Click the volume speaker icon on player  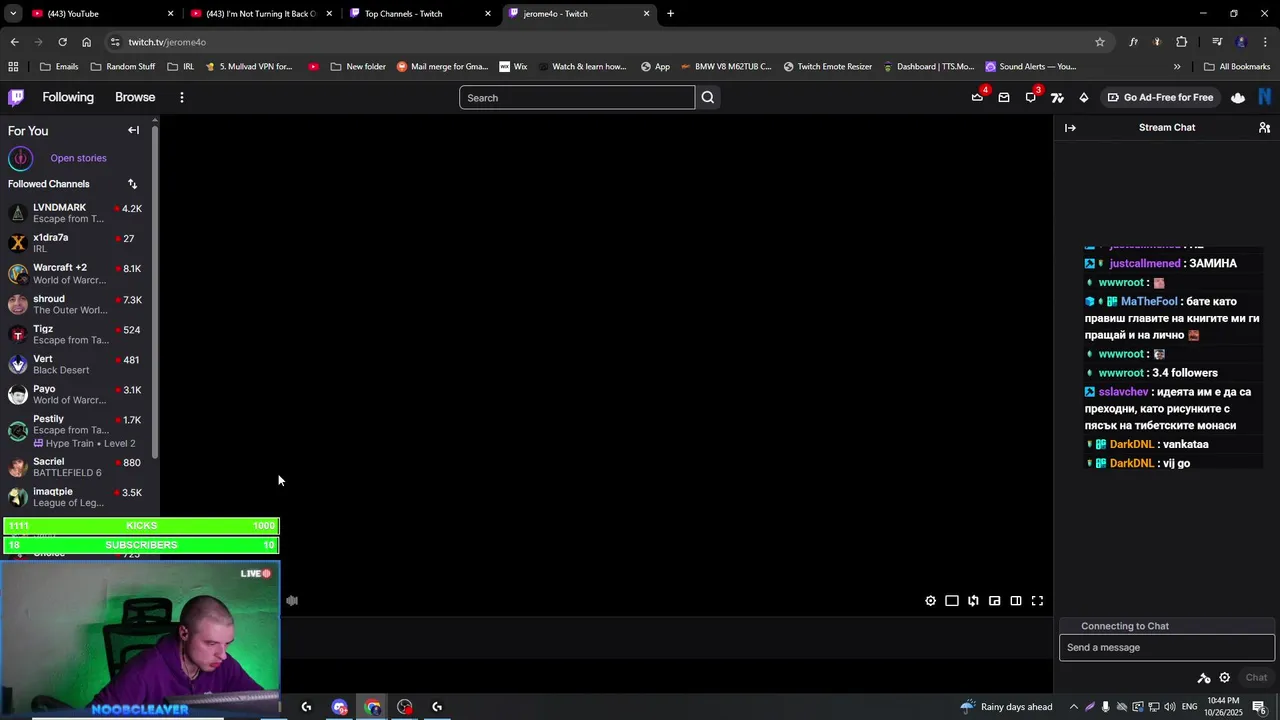292,601
